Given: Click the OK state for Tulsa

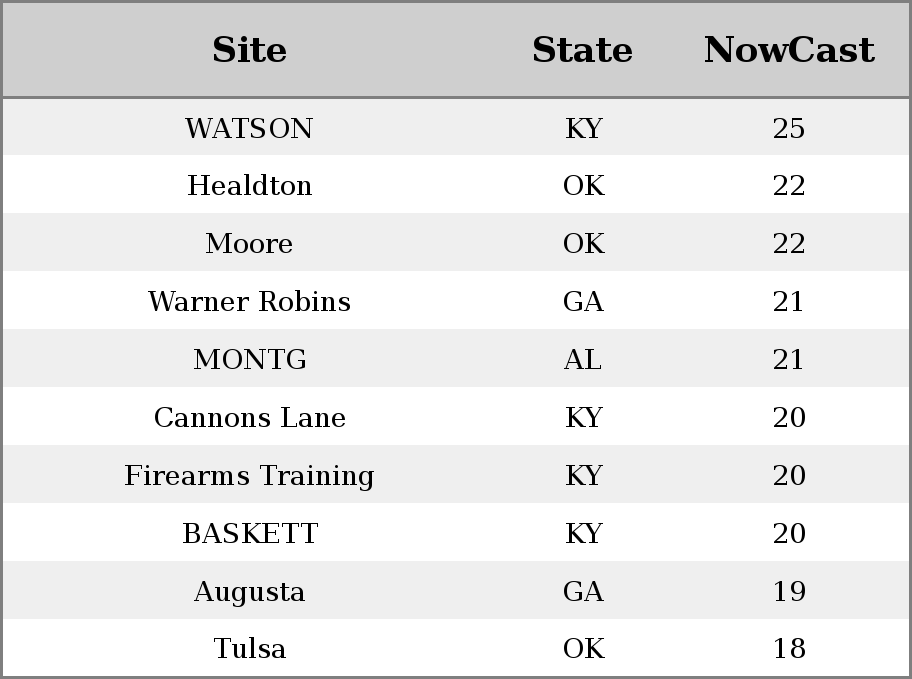Looking at the screenshot, I should [583, 648].
